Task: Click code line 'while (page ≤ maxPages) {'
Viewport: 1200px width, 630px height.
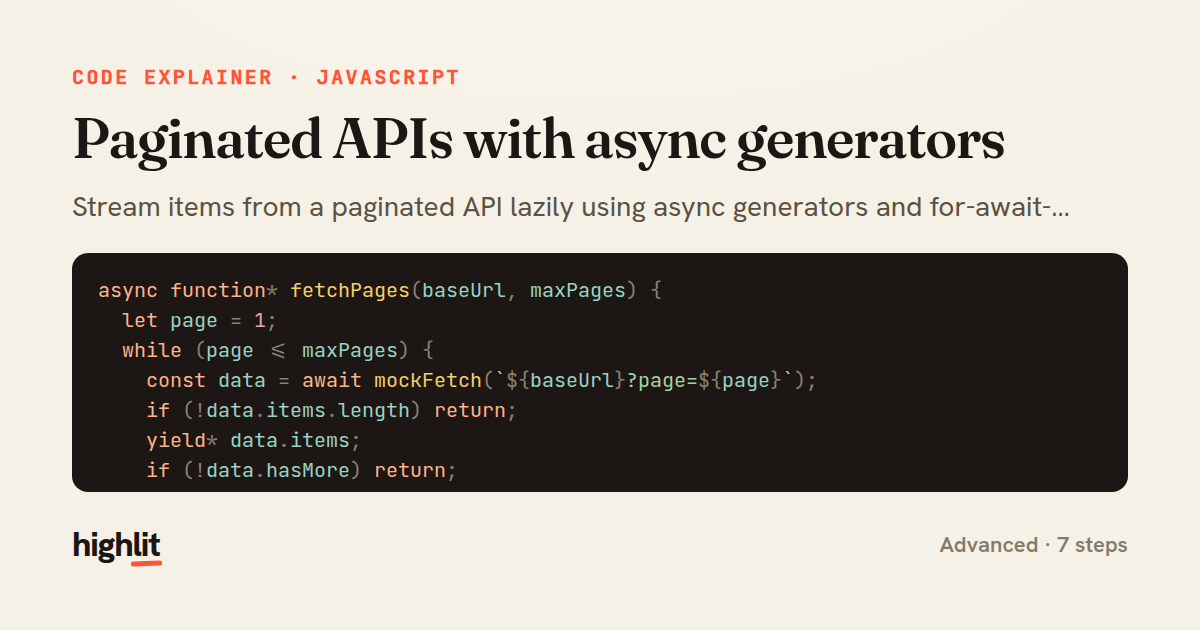Action: click(277, 351)
